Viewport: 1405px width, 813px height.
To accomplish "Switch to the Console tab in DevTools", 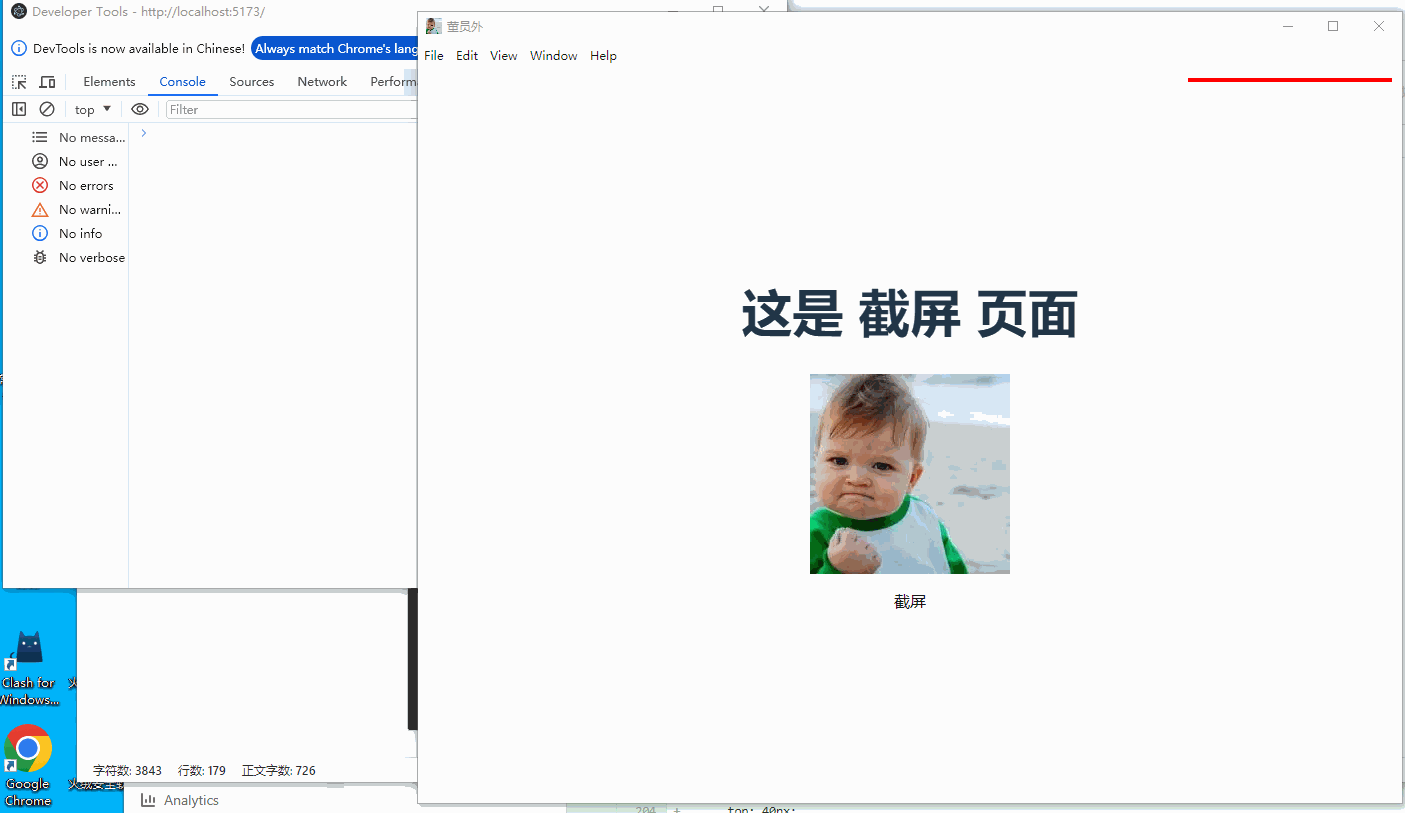I will [x=183, y=82].
